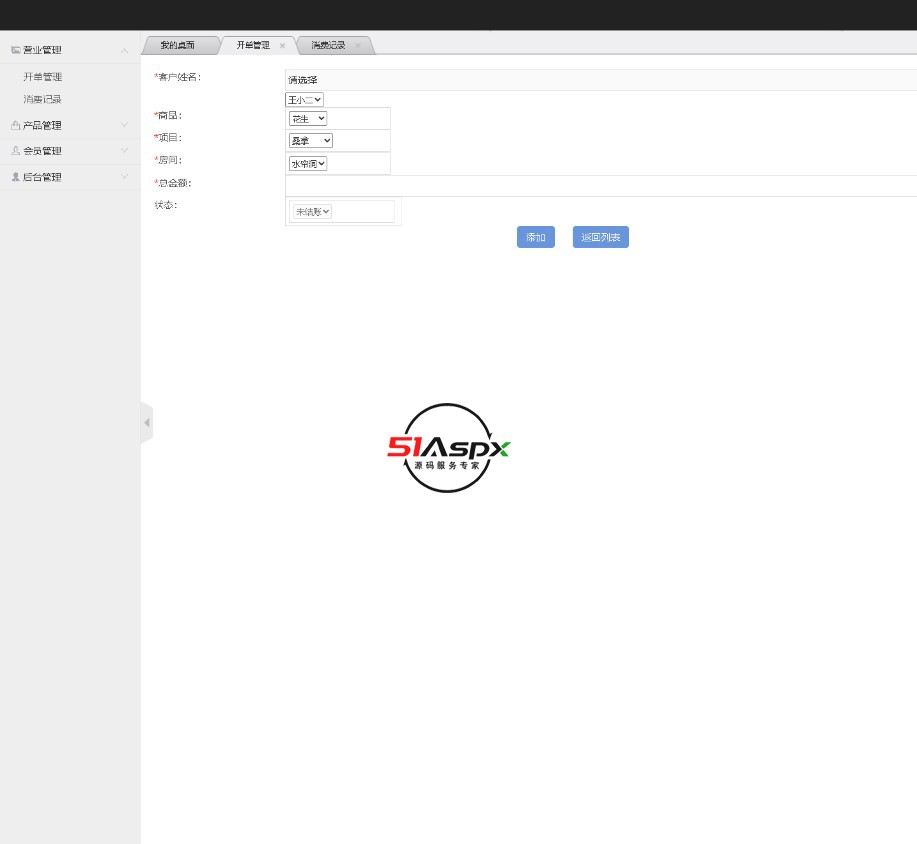Open 消费记录 in the sidebar
Screen dimensions: 917x844
click(x=43, y=99)
